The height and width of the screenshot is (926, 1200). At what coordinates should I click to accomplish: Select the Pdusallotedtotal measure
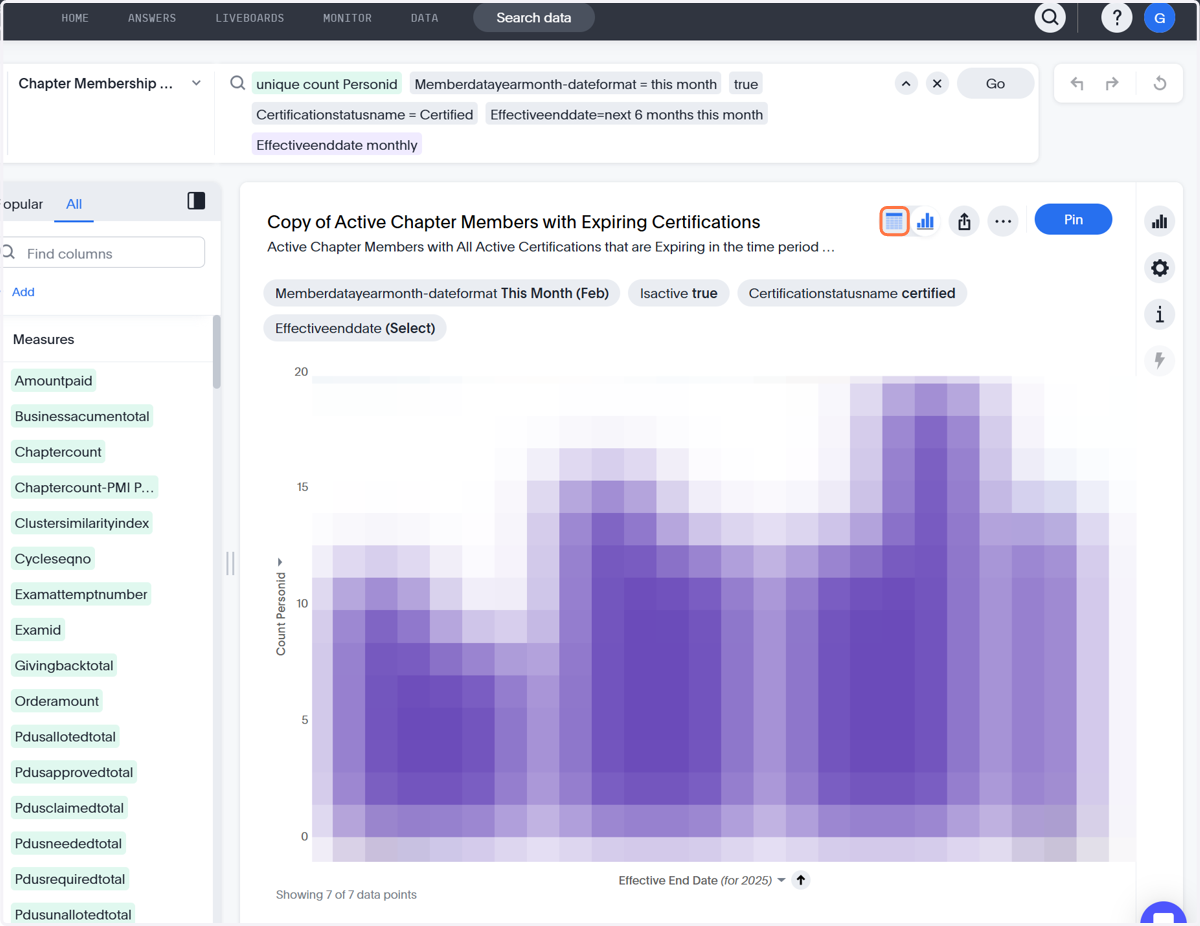[65, 737]
